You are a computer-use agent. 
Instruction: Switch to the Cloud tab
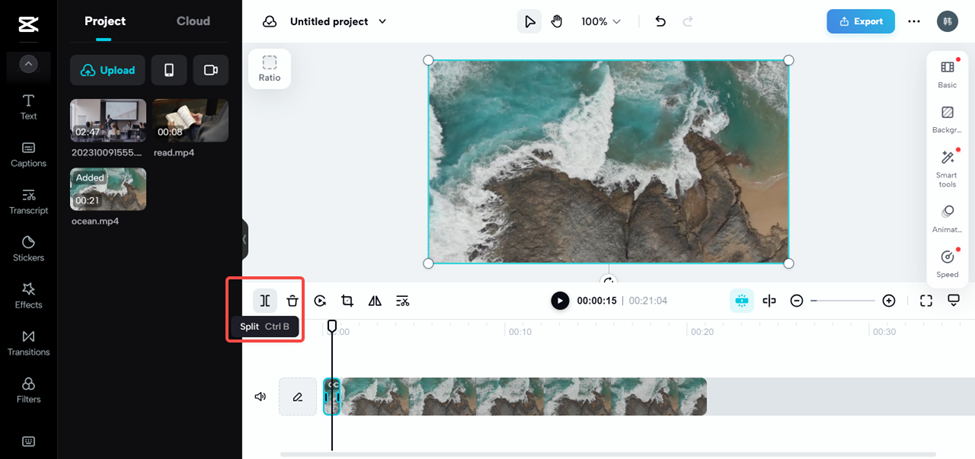193,21
